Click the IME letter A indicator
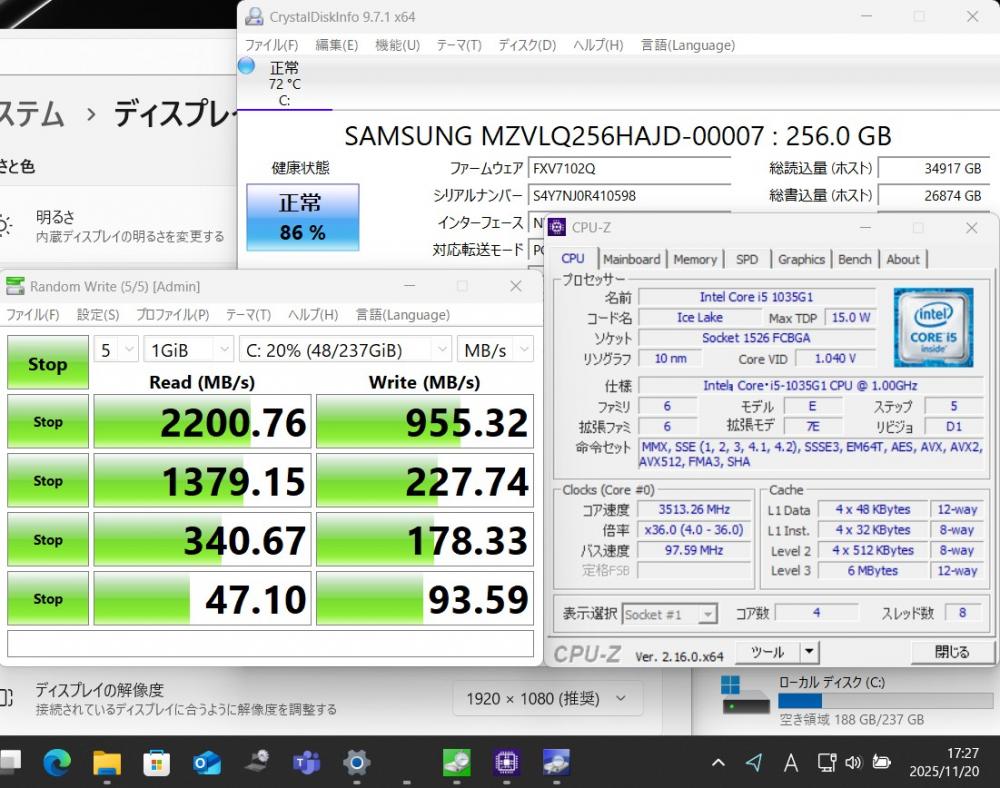Viewport: 1000px width, 788px height. pyautogui.click(x=791, y=762)
